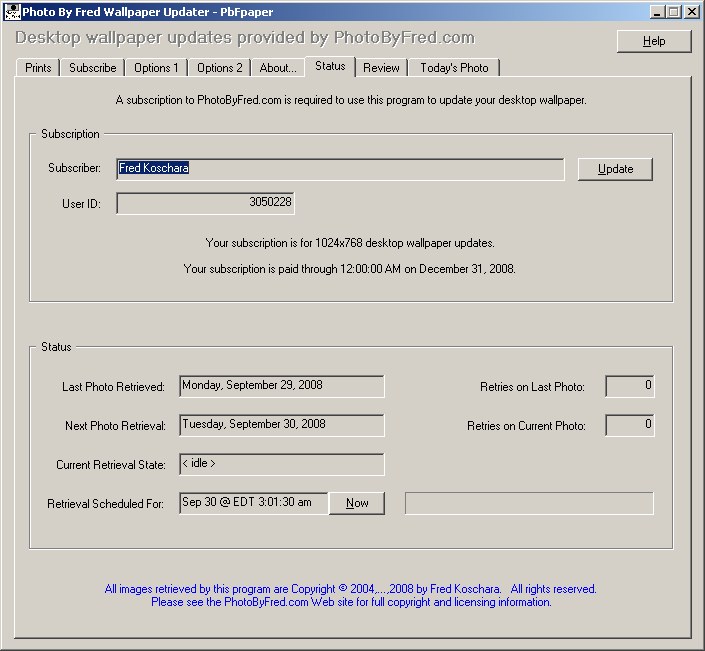
Task: Maximize the PbFpaper window
Action: [674, 12]
